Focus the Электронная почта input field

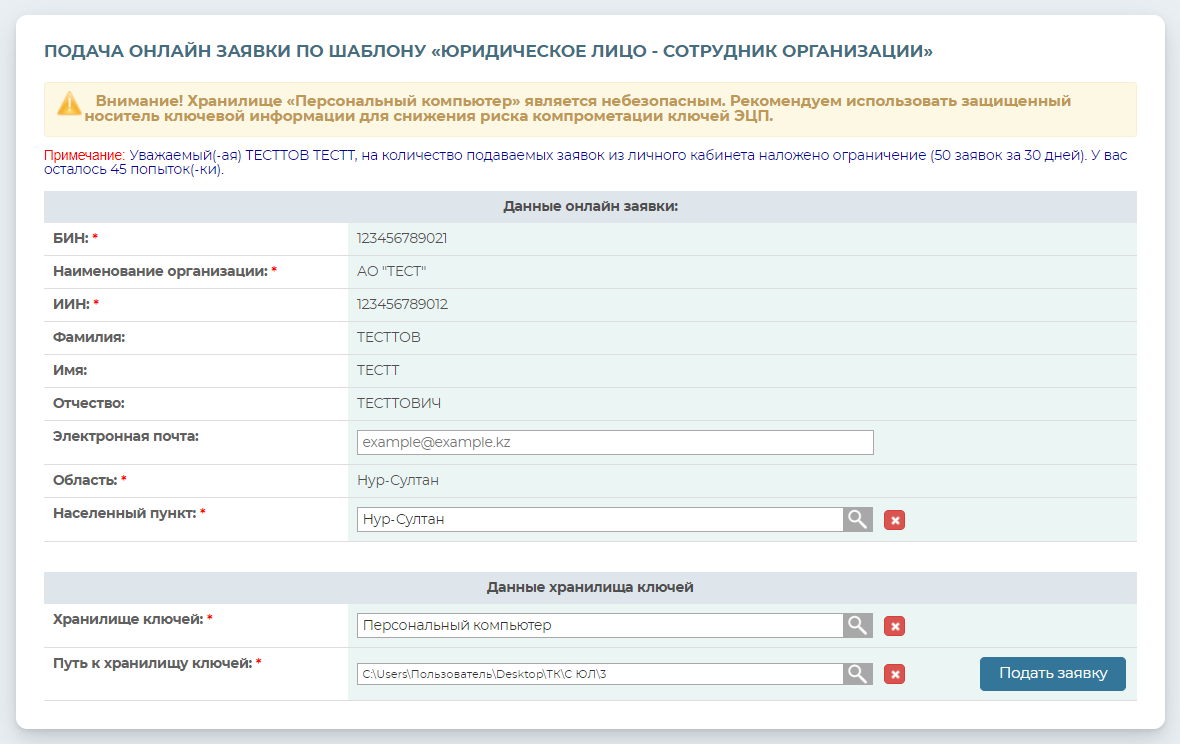pyautogui.click(x=615, y=442)
